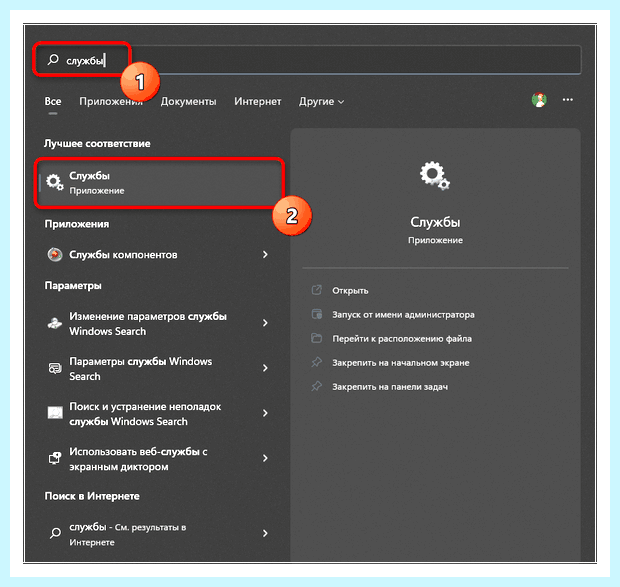Click the user profile avatar

(539, 100)
